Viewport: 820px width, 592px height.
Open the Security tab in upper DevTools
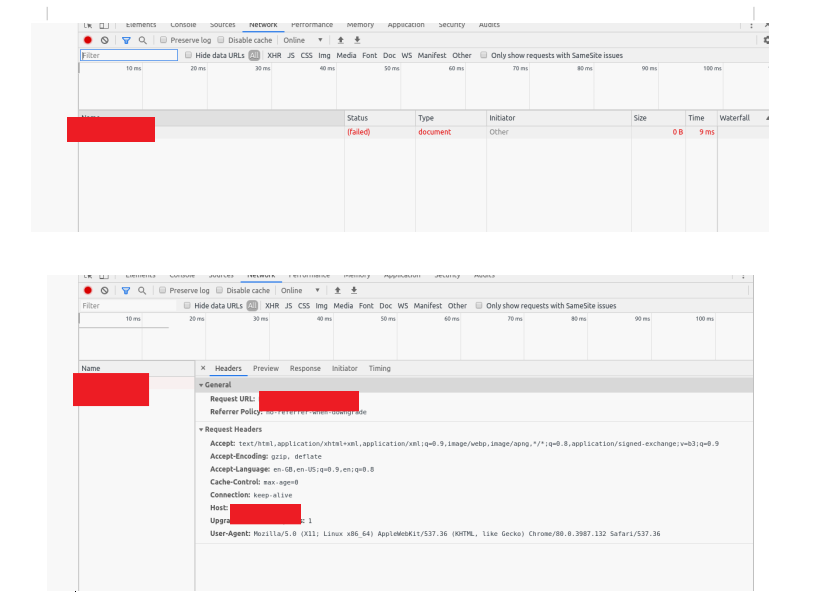click(x=451, y=25)
